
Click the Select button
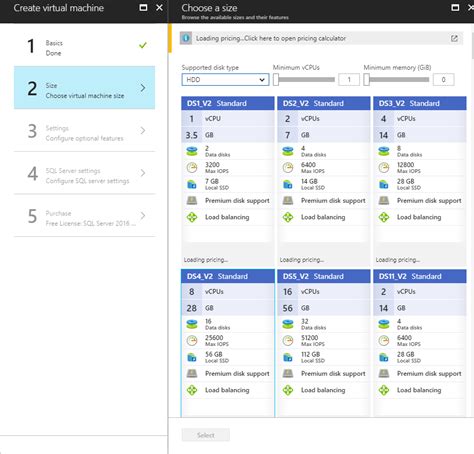[206, 435]
